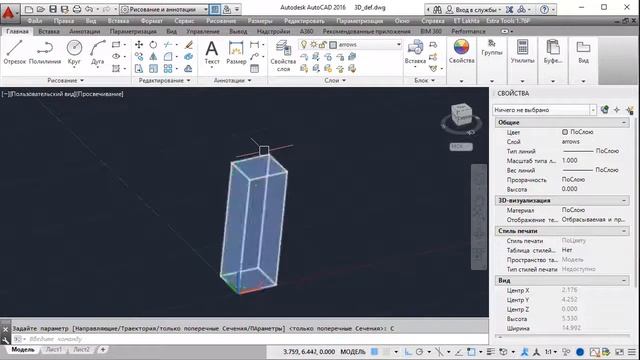Click the Save icon in quick access
This screenshot has height=360, width=640.
53,9
